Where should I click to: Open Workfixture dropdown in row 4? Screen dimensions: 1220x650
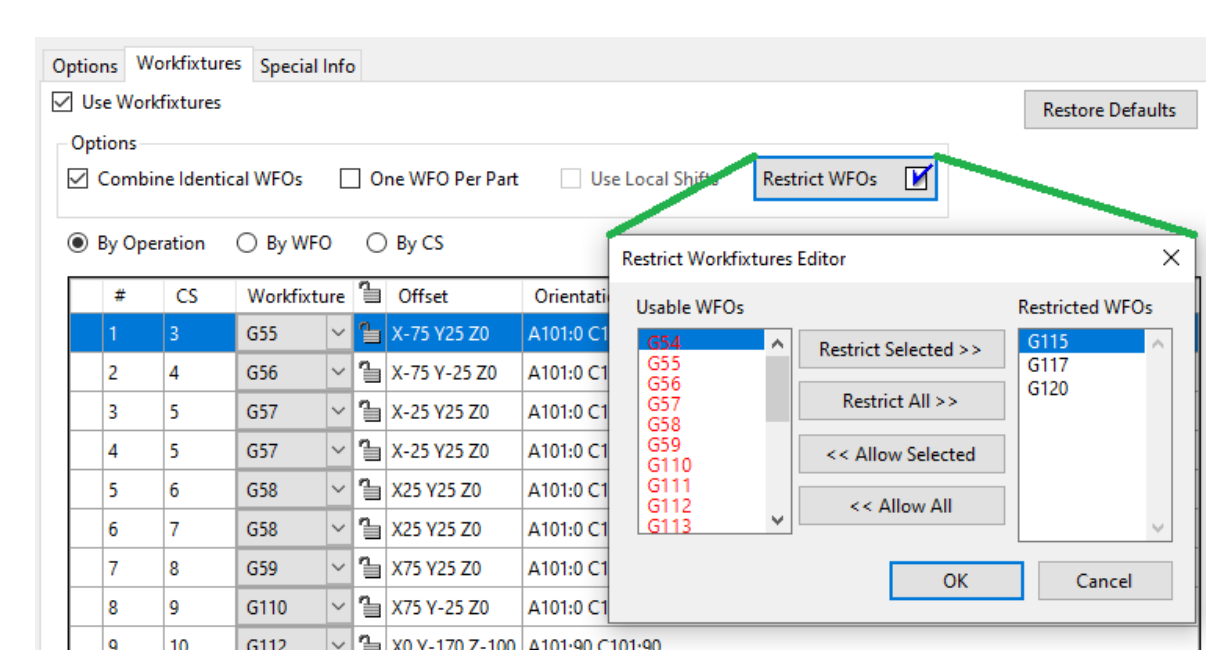pos(338,451)
